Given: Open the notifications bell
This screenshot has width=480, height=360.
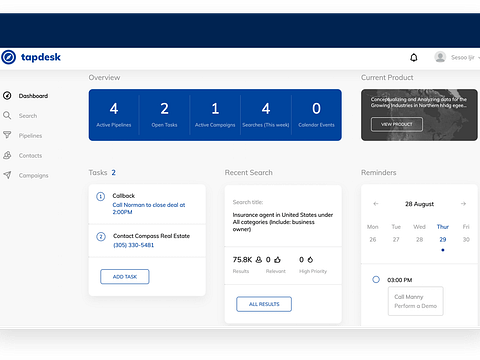Looking at the screenshot, I should coord(414,57).
